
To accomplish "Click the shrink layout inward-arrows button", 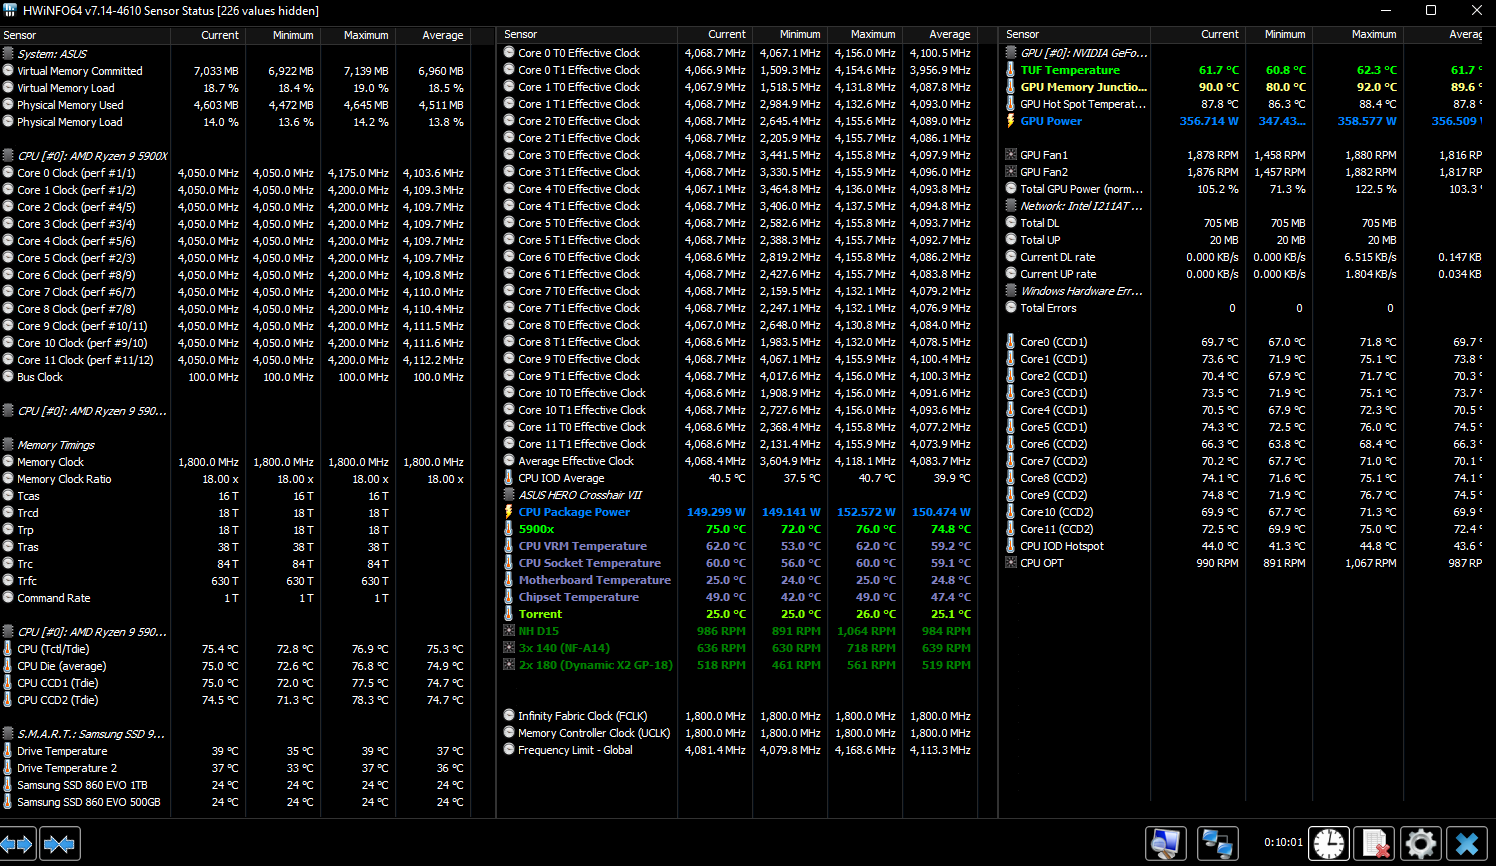I will coord(59,844).
